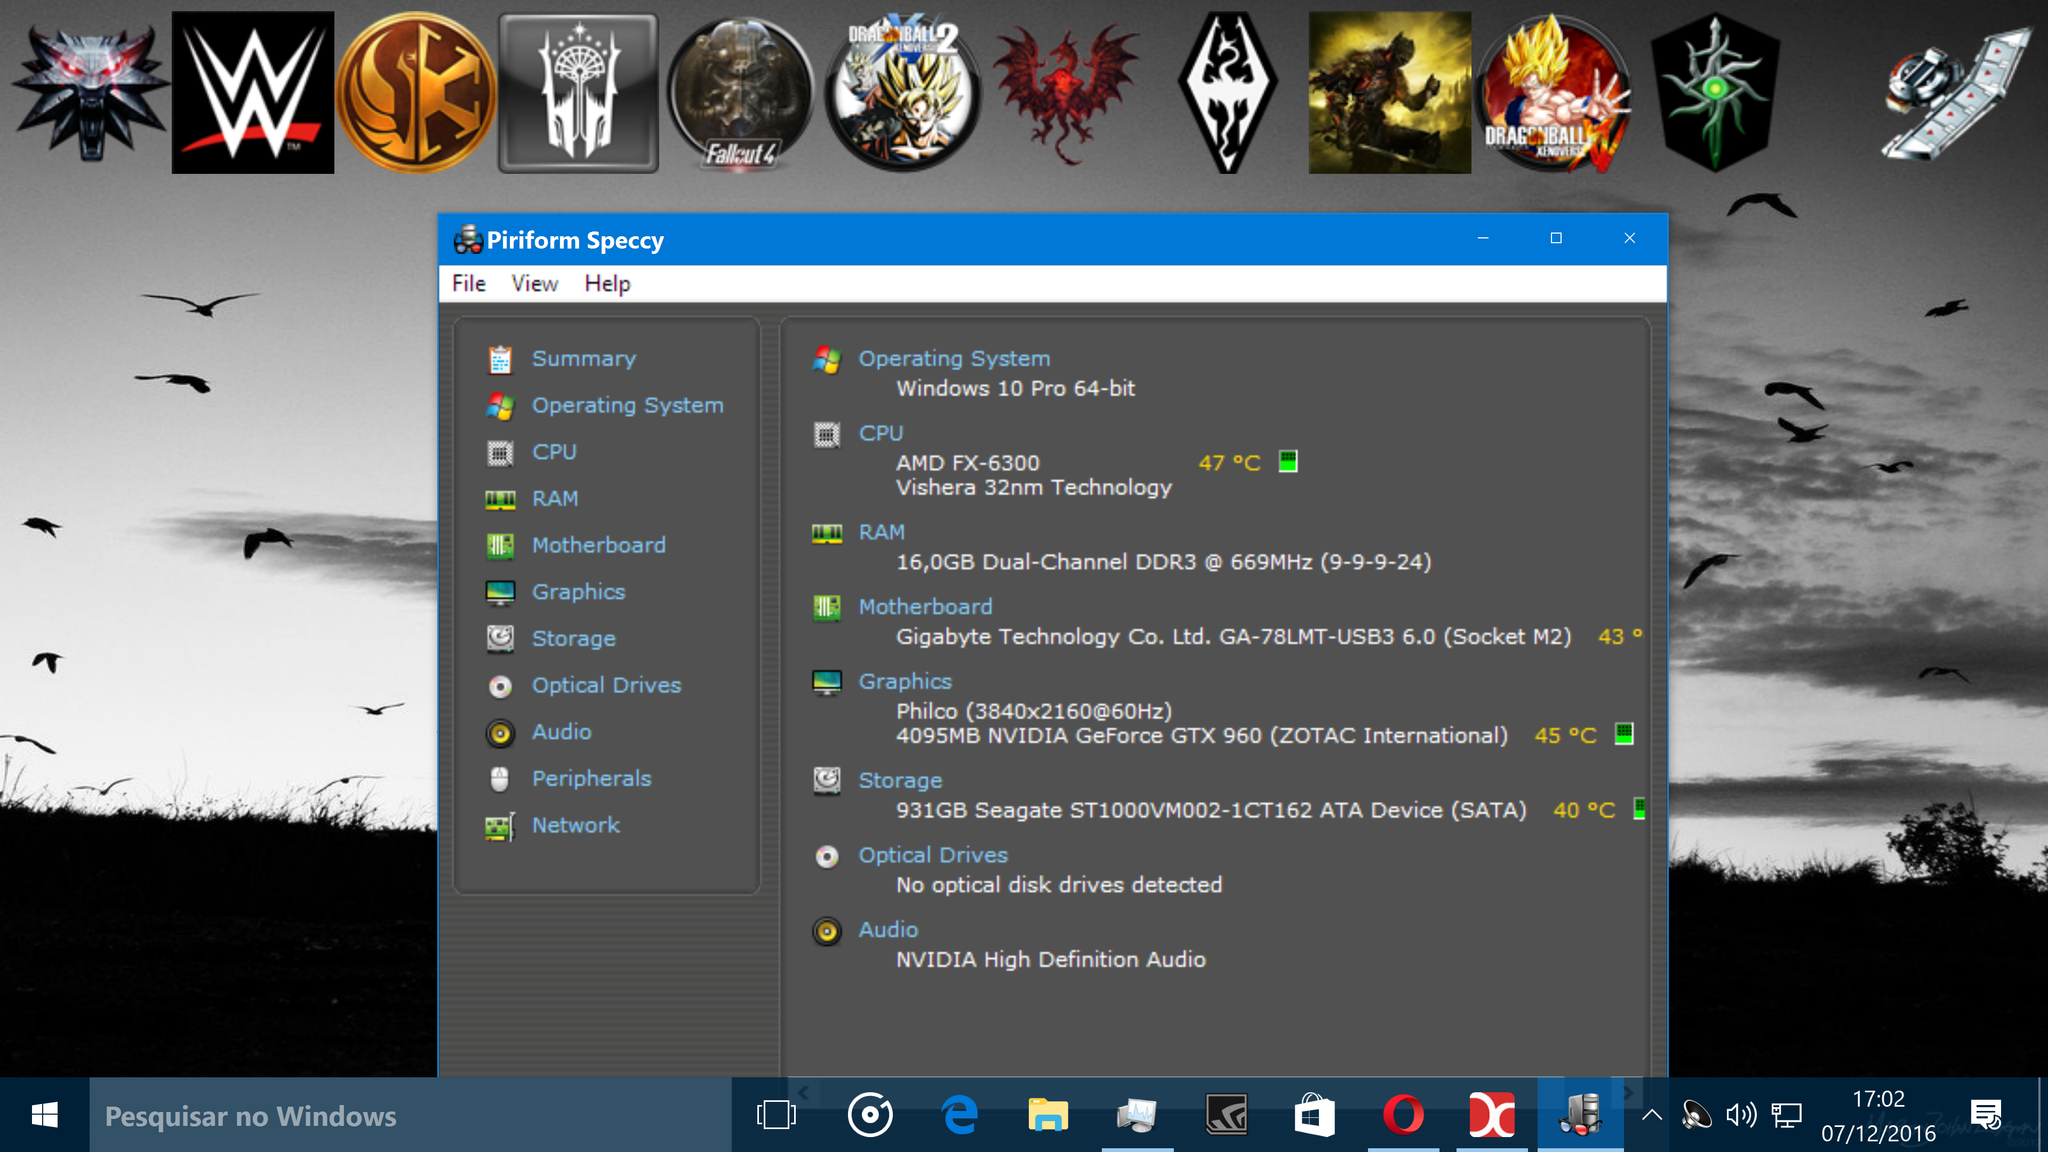The image size is (2048, 1152).
Task: Open the Network sidebar entry
Action: tap(575, 825)
